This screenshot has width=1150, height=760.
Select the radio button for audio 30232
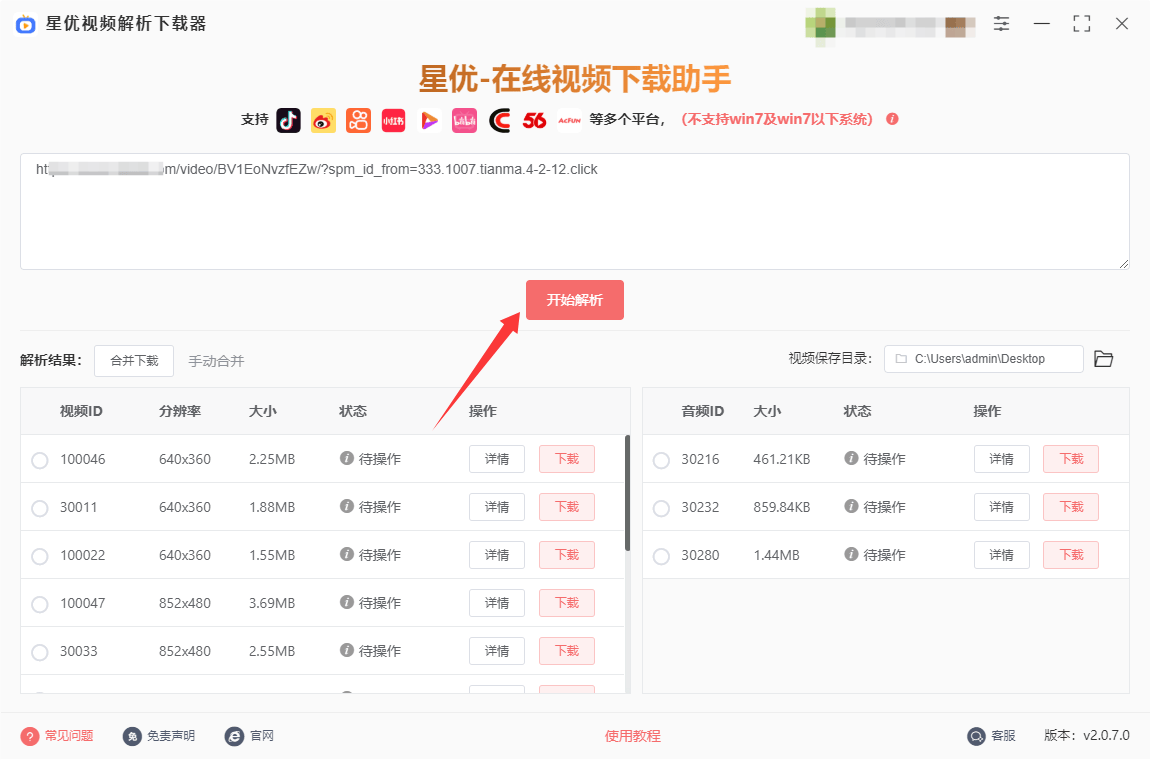[661, 508]
